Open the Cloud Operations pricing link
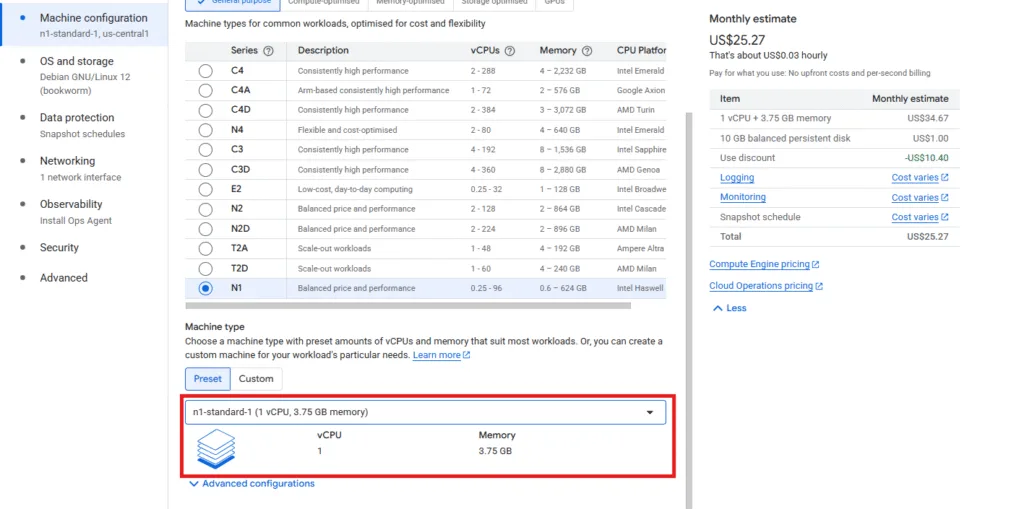Image resolution: width=1024 pixels, height=509 pixels. (761, 286)
